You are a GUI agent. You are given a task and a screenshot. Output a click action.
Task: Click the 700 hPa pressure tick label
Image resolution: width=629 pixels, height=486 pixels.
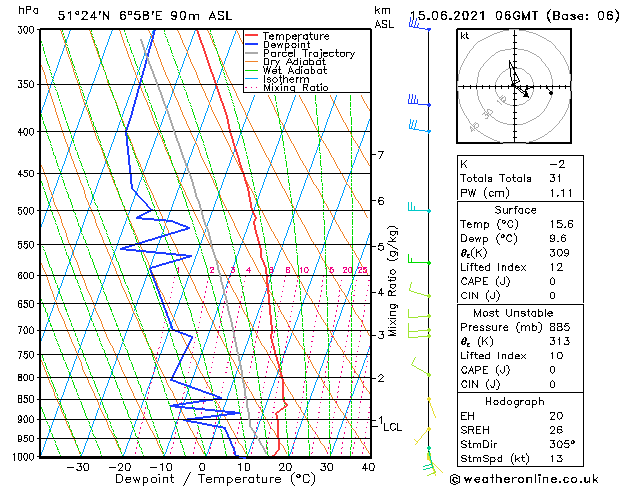pyautogui.click(x=28, y=331)
